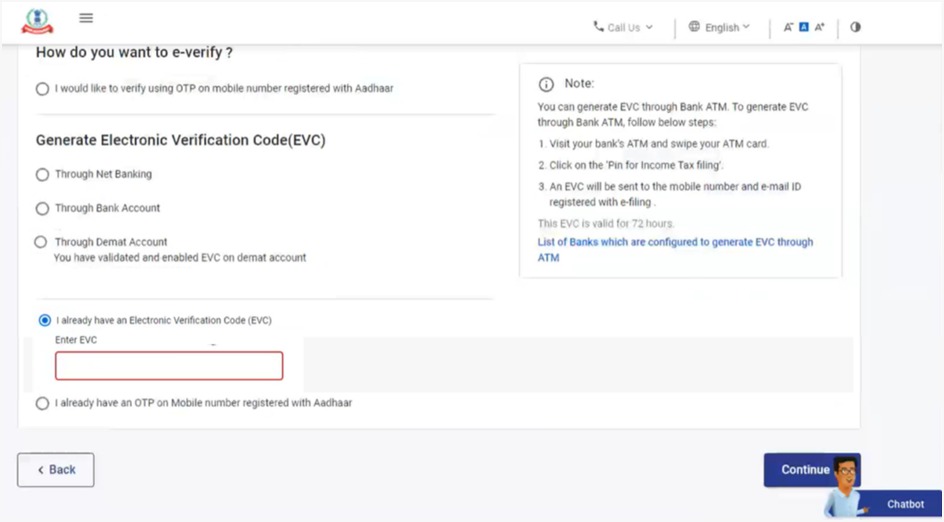Click the Back button

pyautogui.click(x=56, y=470)
